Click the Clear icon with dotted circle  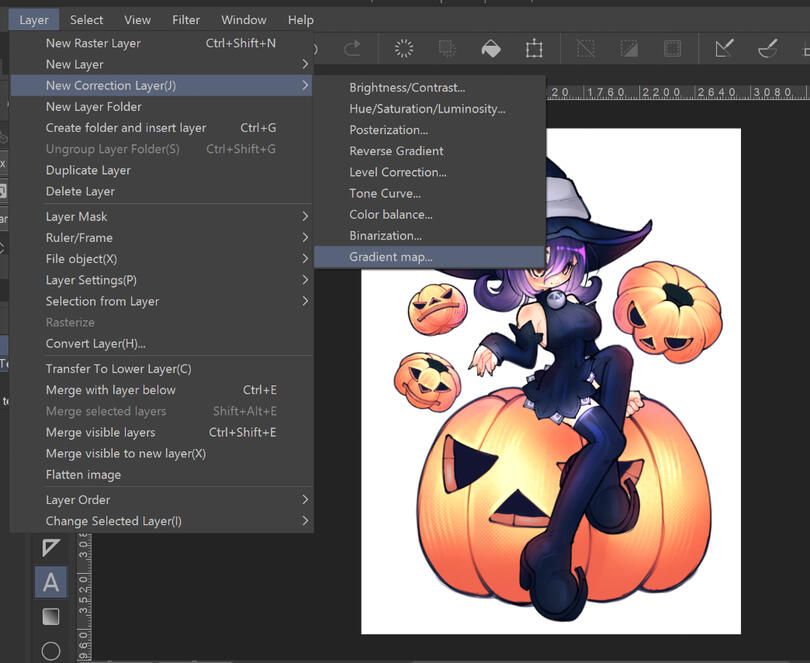pyautogui.click(x=404, y=48)
